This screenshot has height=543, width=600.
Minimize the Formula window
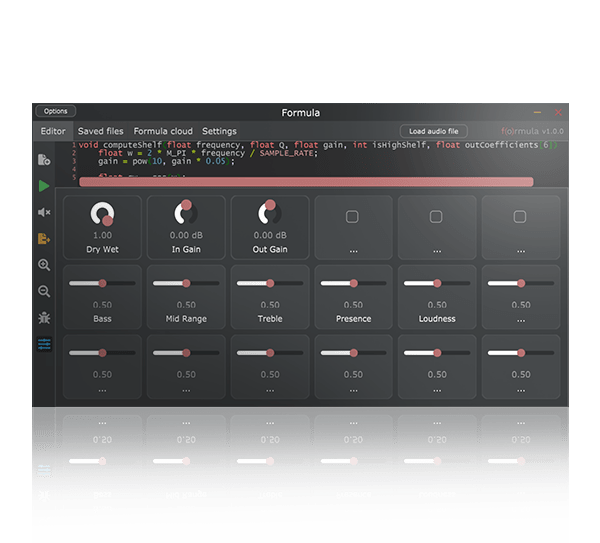537,113
